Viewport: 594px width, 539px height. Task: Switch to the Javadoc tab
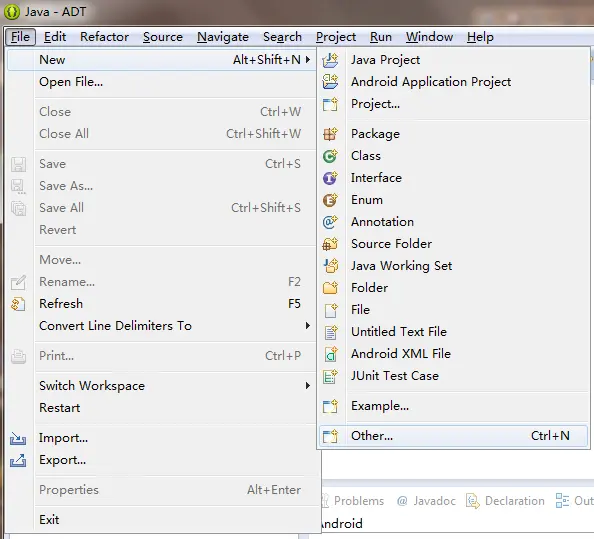click(x=426, y=501)
